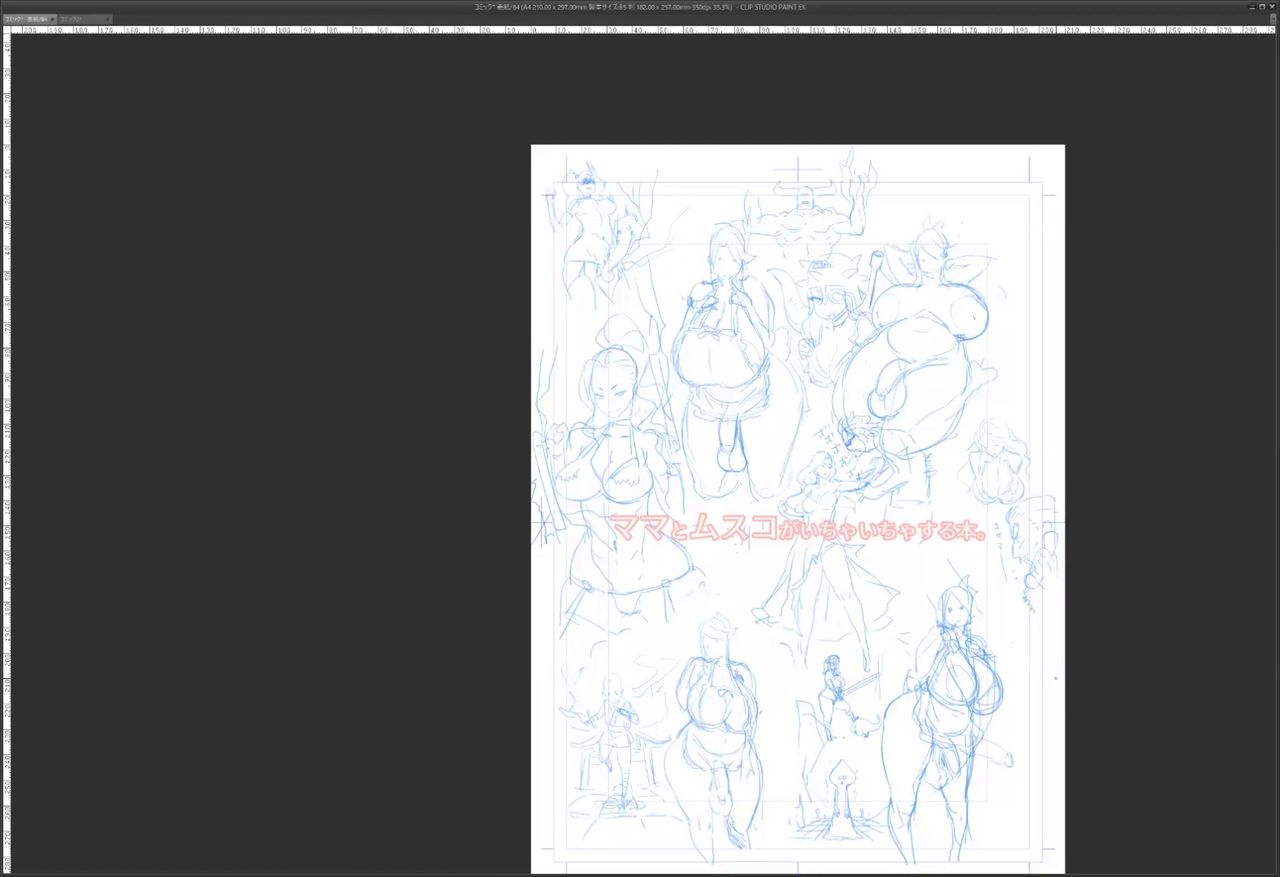The width and height of the screenshot is (1280, 877).
Task: Click the ruler origin corner box
Action: pyautogui.click(x=5, y=31)
